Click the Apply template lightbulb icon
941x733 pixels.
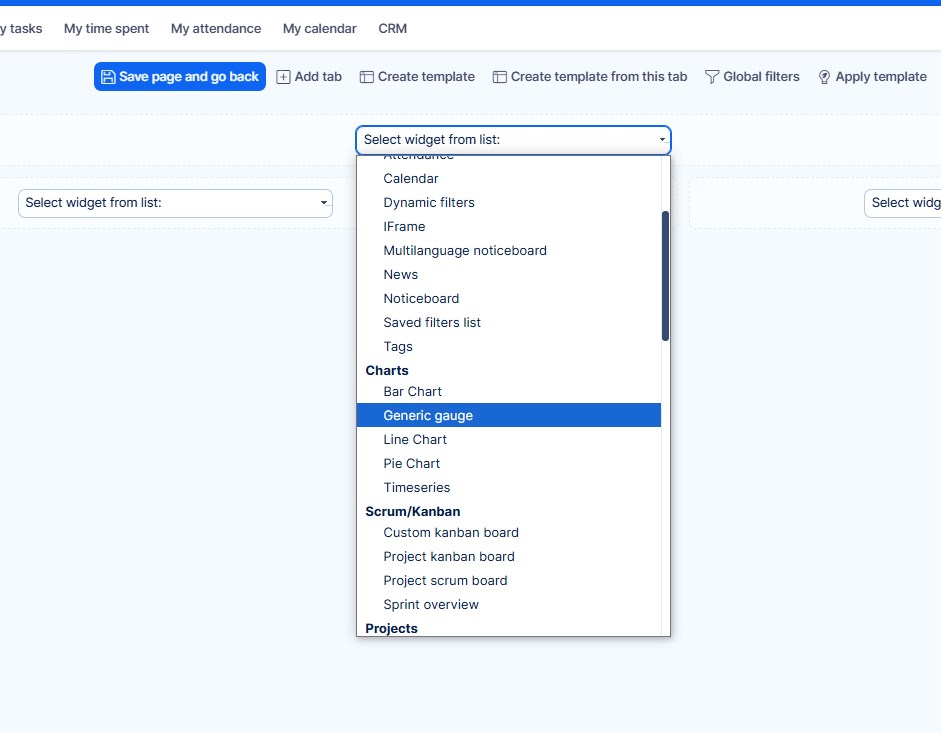[x=825, y=77]
